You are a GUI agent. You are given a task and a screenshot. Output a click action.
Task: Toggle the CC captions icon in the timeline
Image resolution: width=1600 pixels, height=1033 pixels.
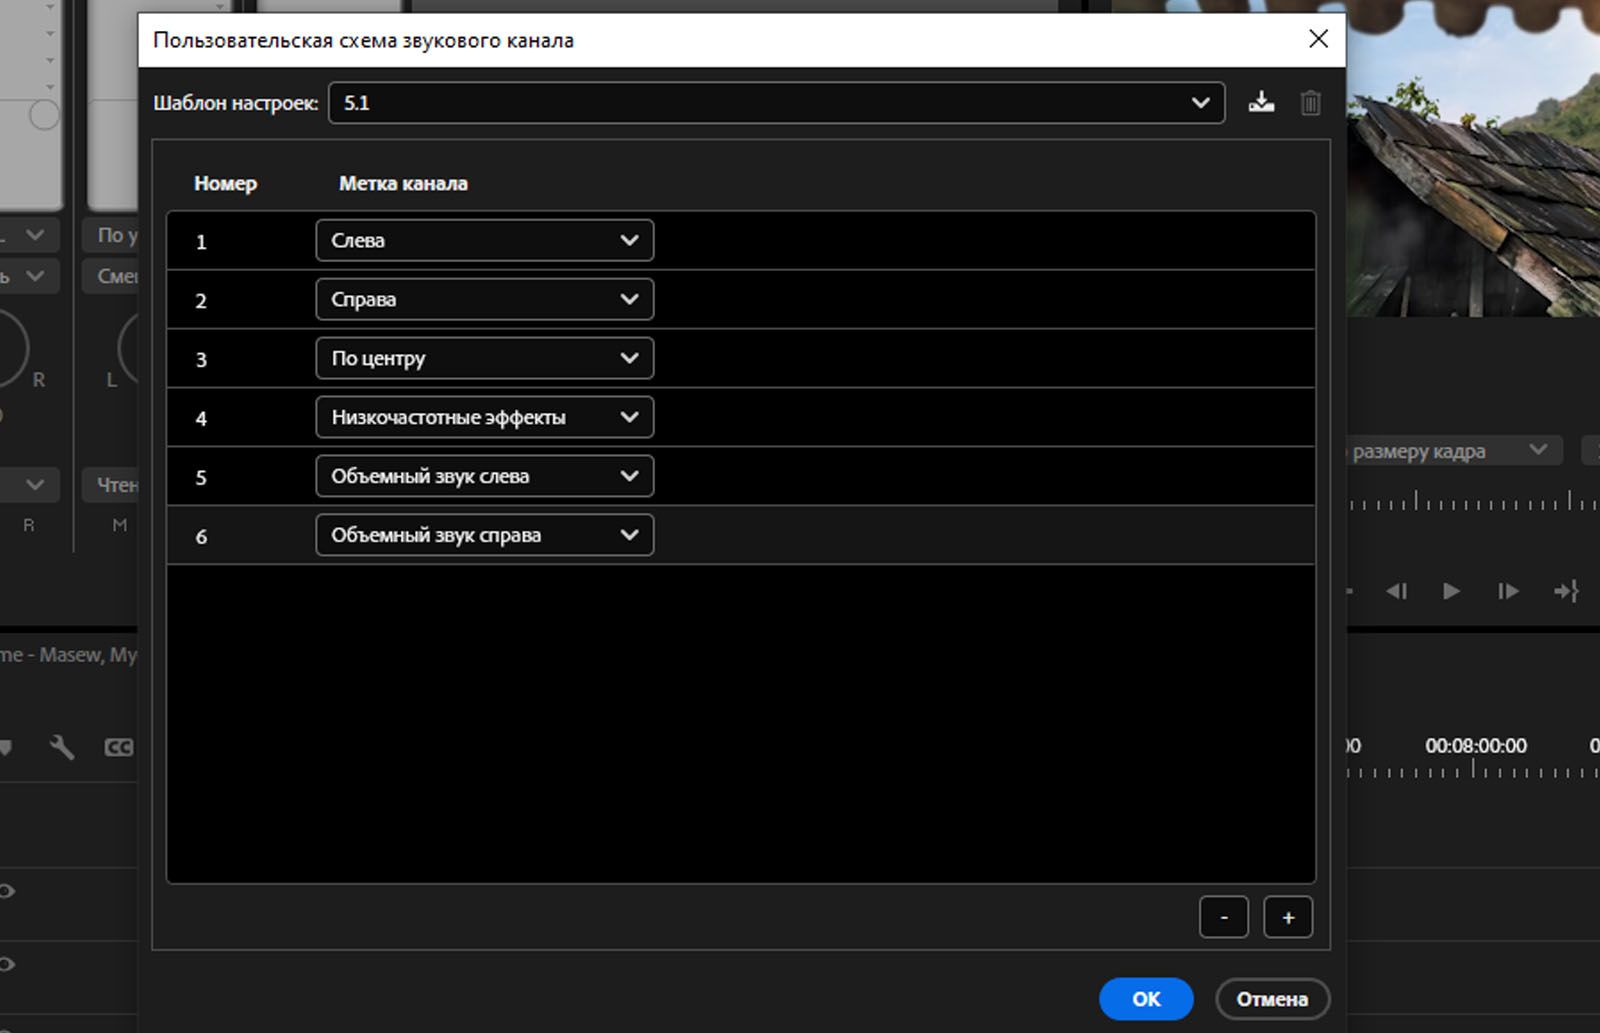(x=118, y=747)
